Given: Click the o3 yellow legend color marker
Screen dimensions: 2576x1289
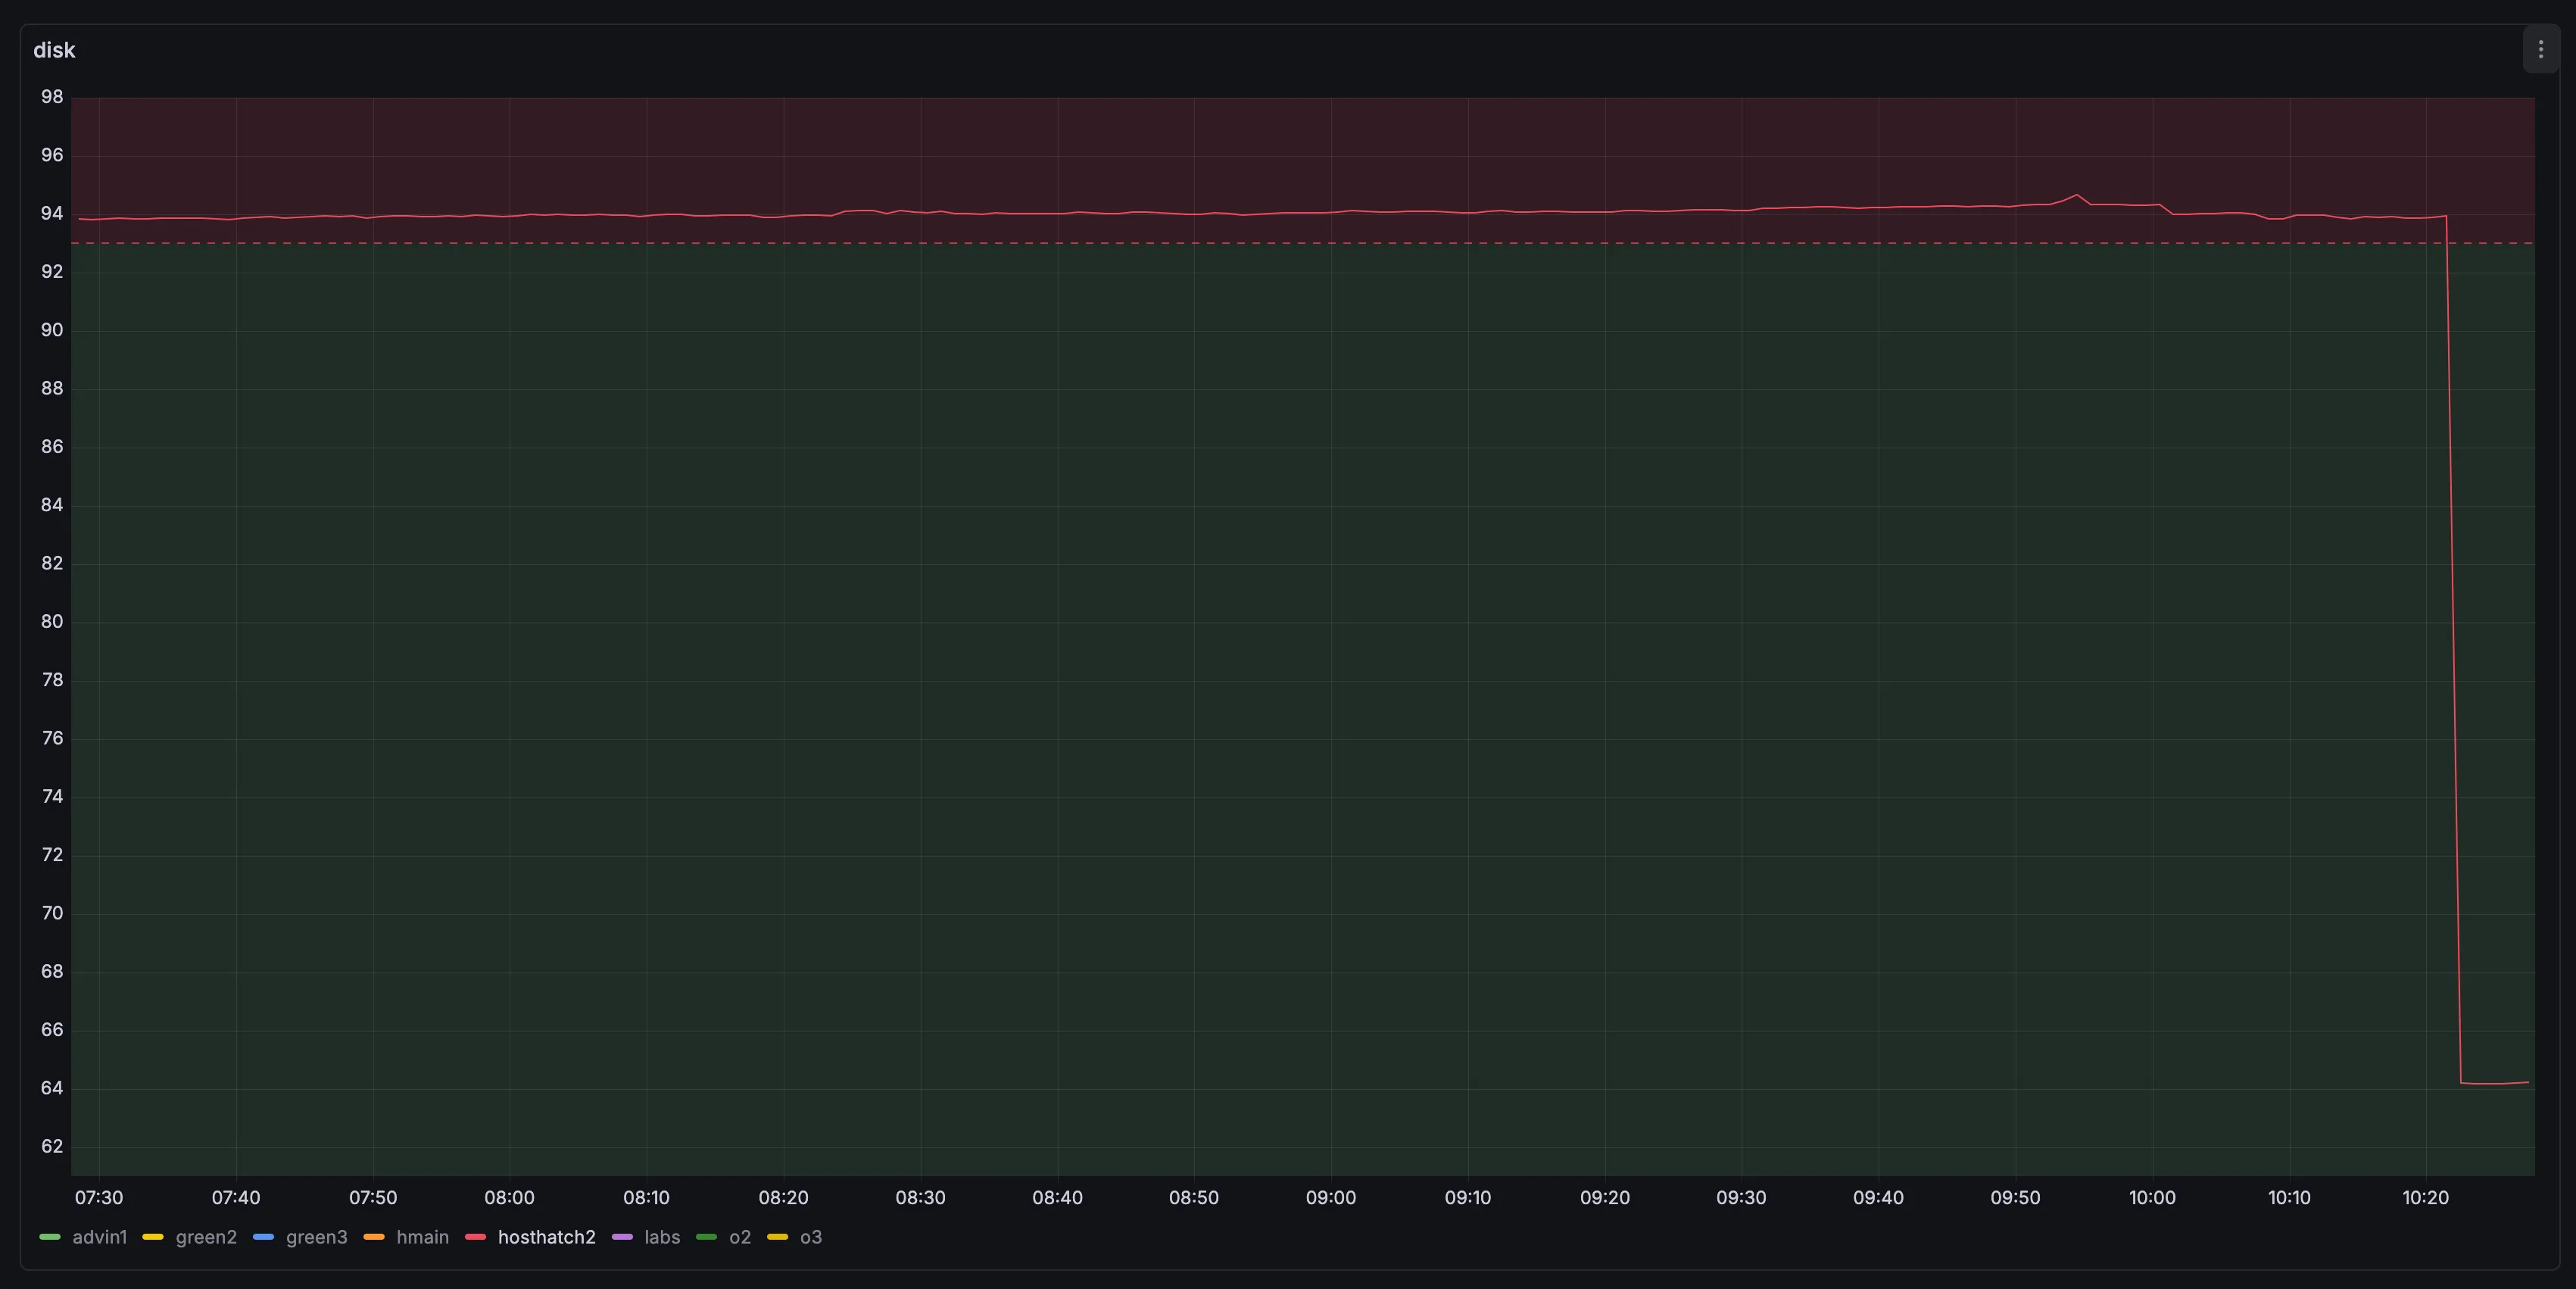Looking at the screenshot, I should point(777,1237).
